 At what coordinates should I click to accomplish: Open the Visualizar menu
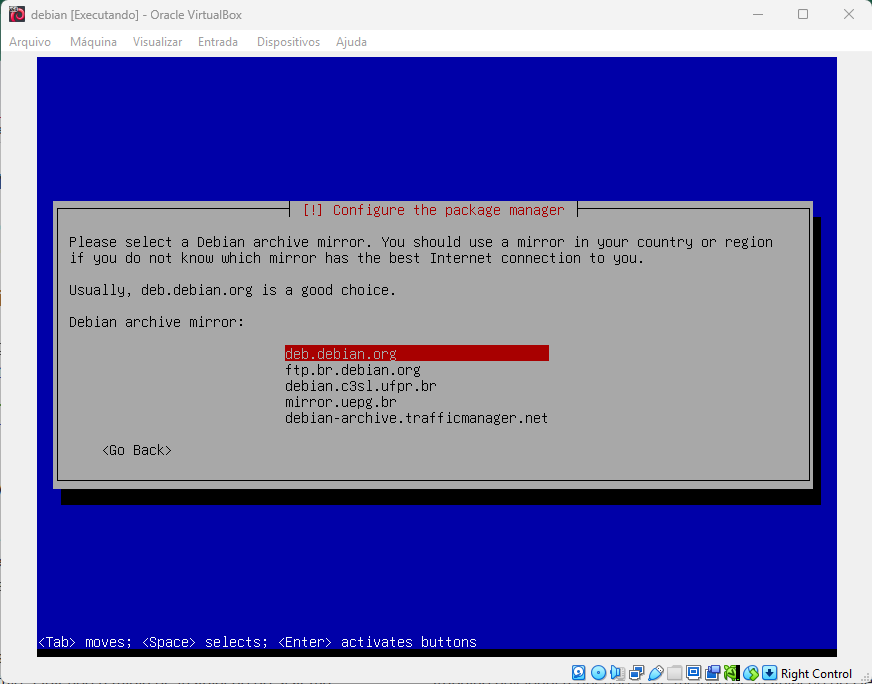click(157, 42)
